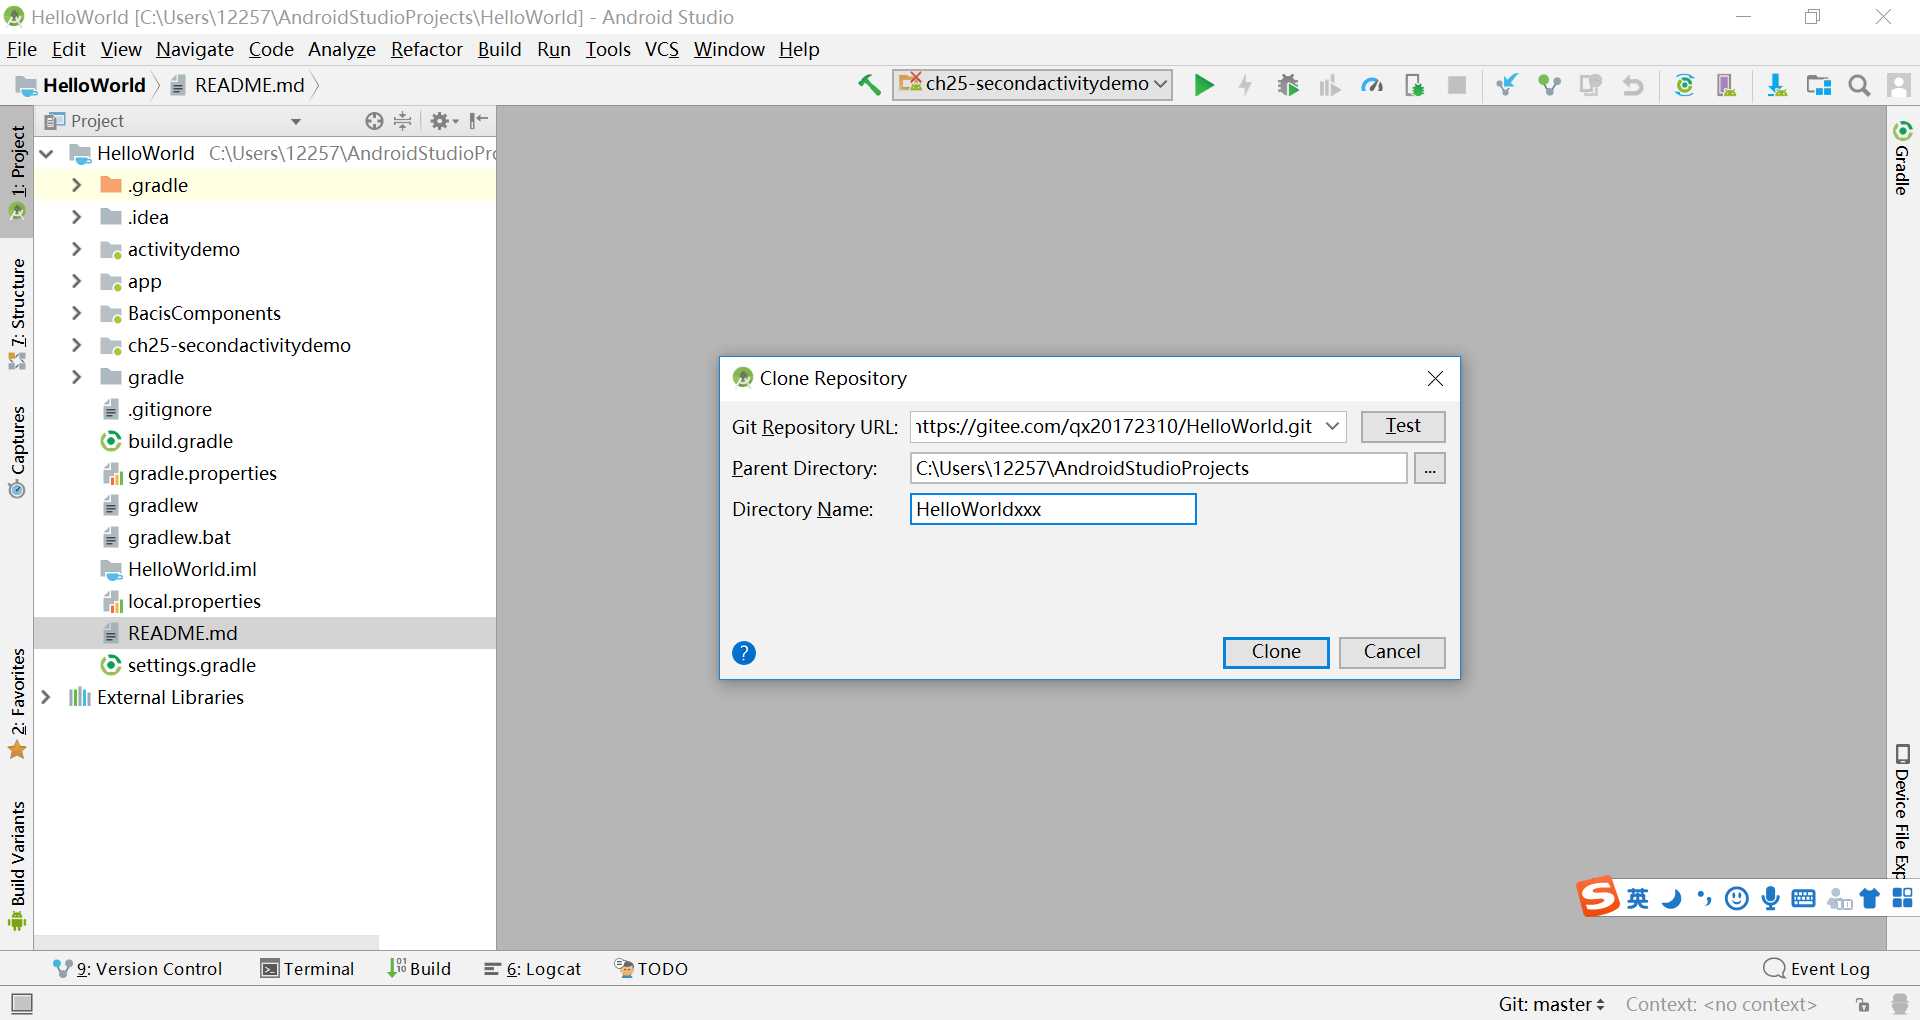Click the Apply Changes lightning icon
1920x1020 pixels.
[1245, 85]
